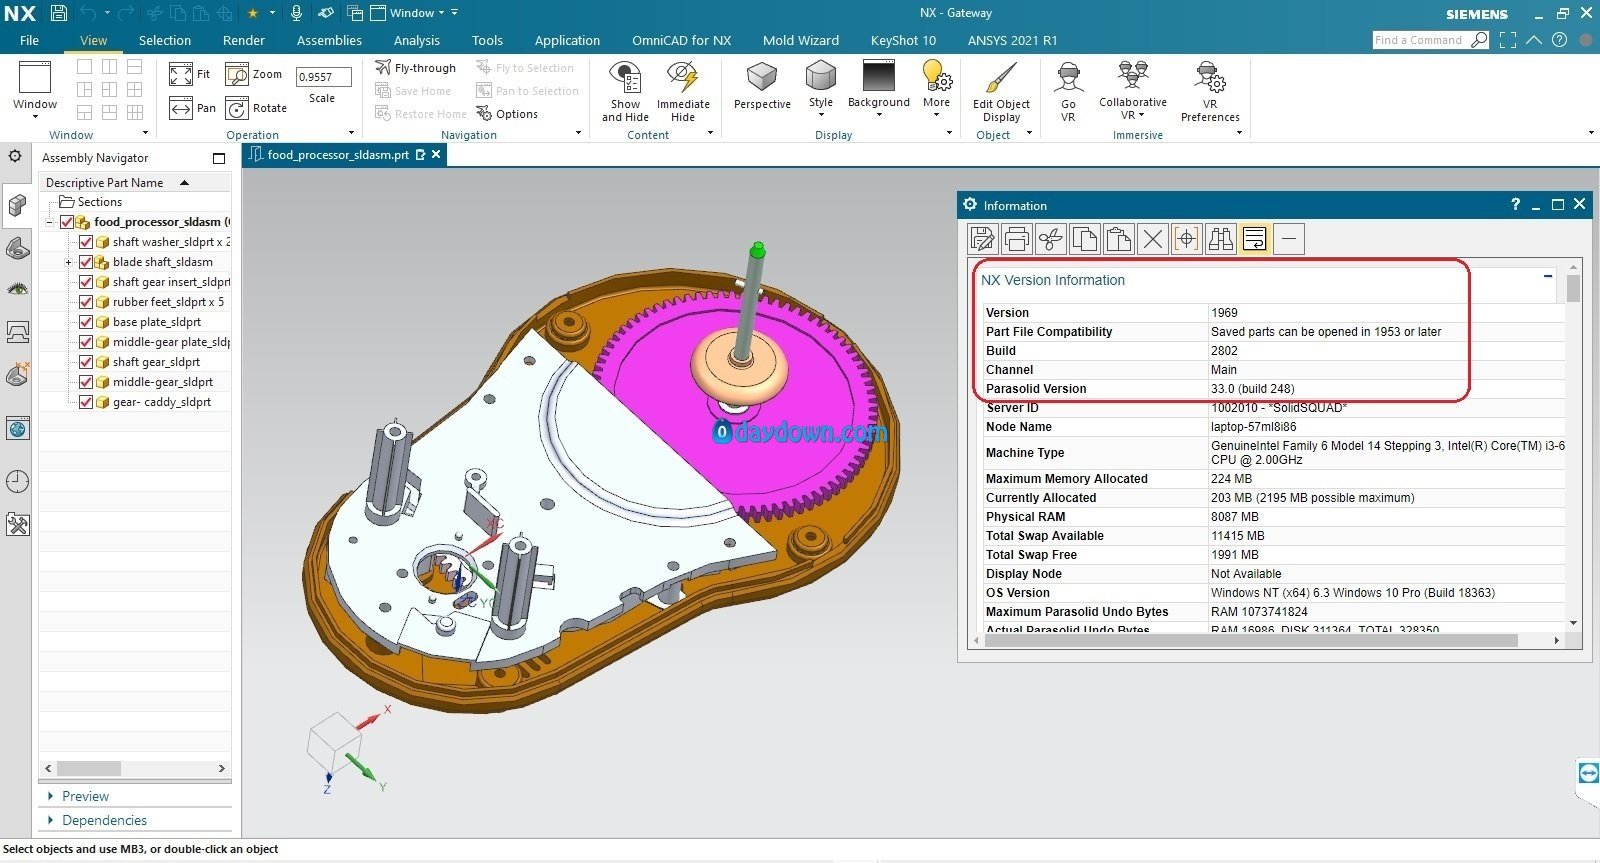This screenshot has width=1600, height=863.
Task: Open ANSYS 2021 R1 tab
Action: click(x=1012, y=40)
